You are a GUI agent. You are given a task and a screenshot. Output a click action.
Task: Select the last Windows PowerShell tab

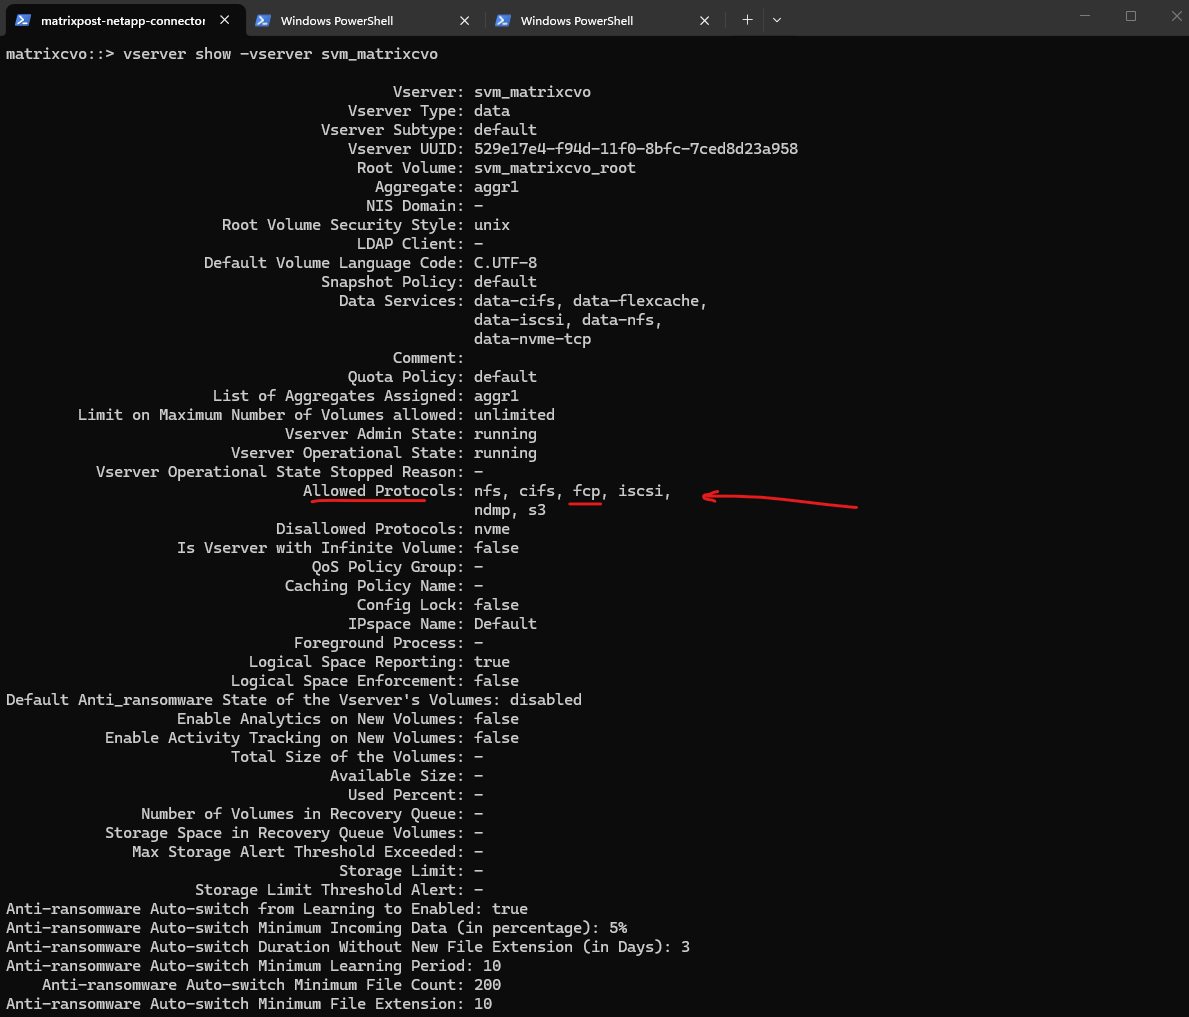point(577,20)
